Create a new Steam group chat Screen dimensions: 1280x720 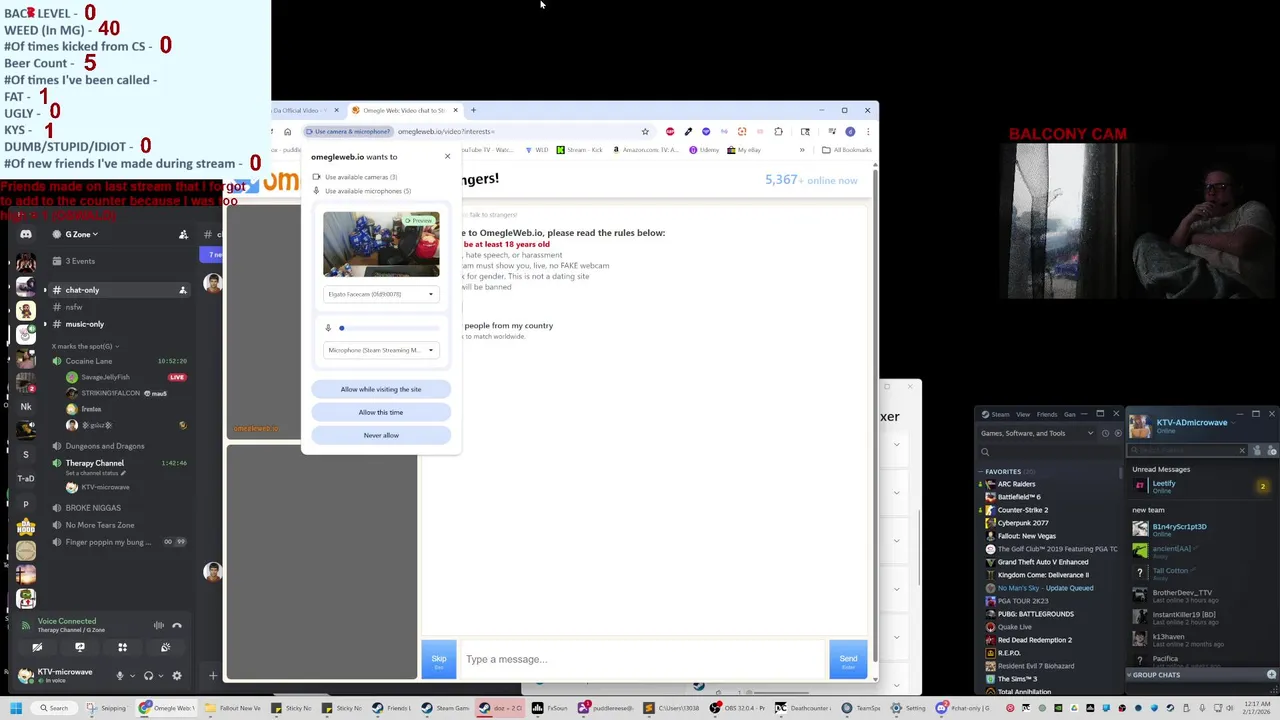1271,675
